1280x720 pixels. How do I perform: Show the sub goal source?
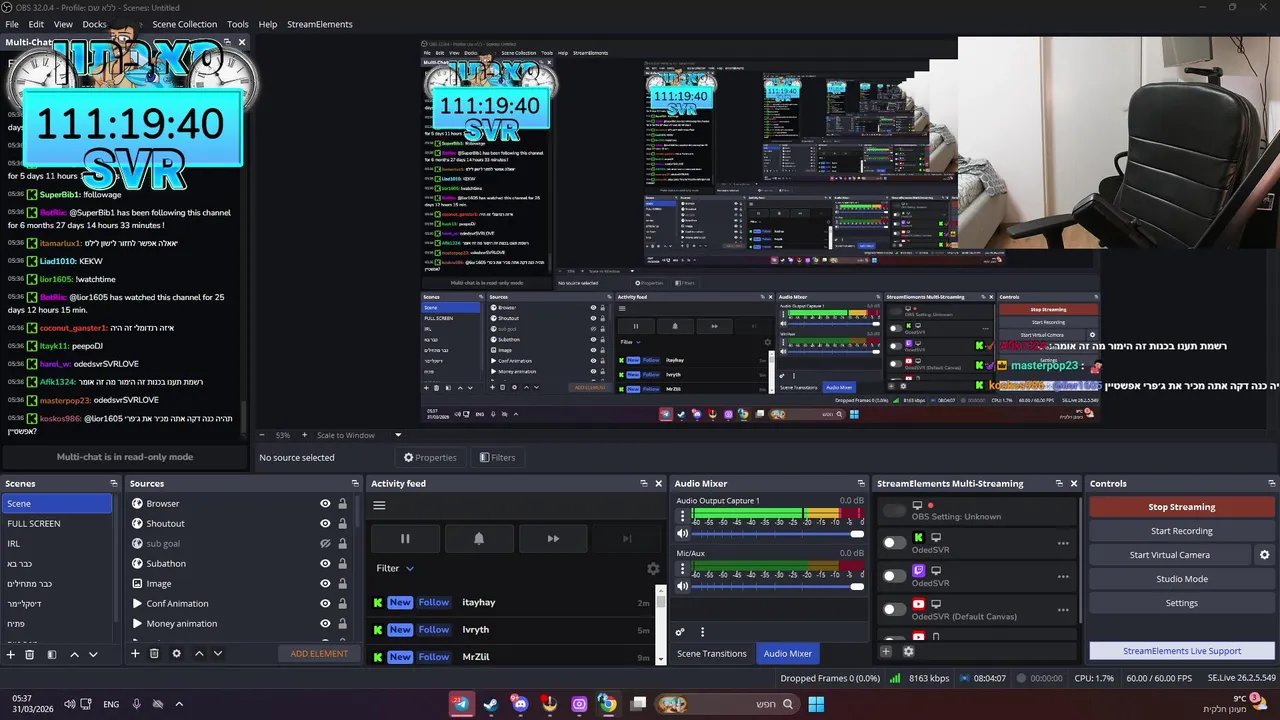click(x=325, y=544)
